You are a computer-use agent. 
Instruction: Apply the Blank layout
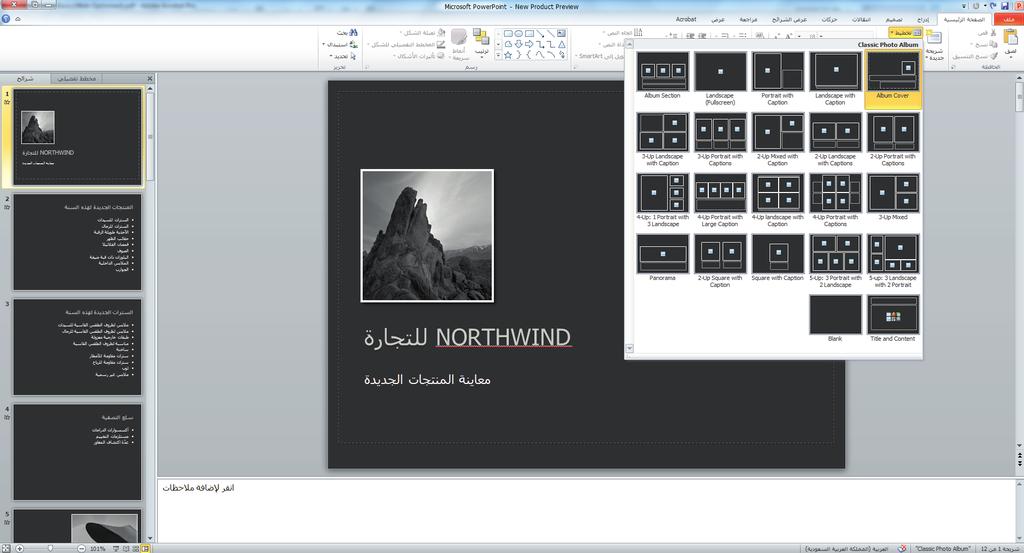coord(835,319)
